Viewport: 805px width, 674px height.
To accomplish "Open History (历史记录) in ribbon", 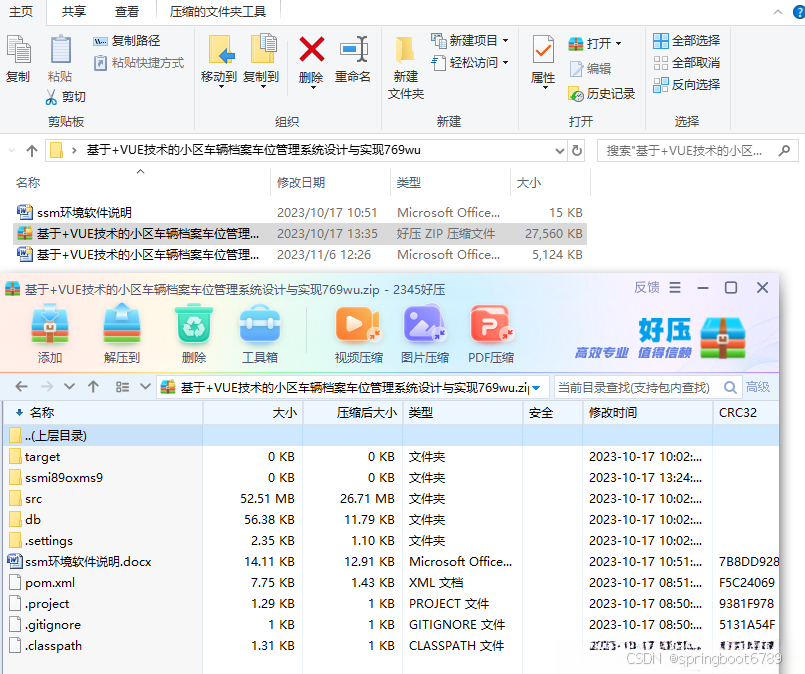I will click(x=602, y=94).
